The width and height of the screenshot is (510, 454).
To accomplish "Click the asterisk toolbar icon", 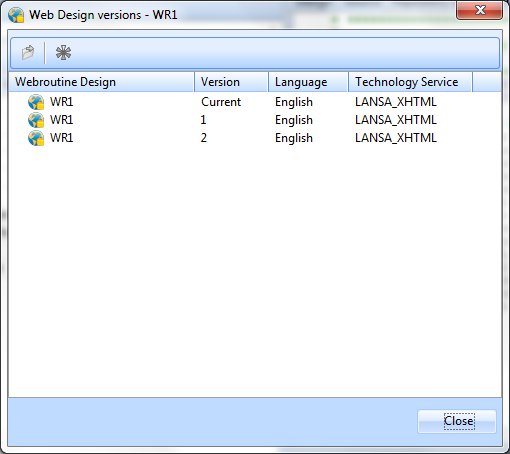I will tap(63, 53).
